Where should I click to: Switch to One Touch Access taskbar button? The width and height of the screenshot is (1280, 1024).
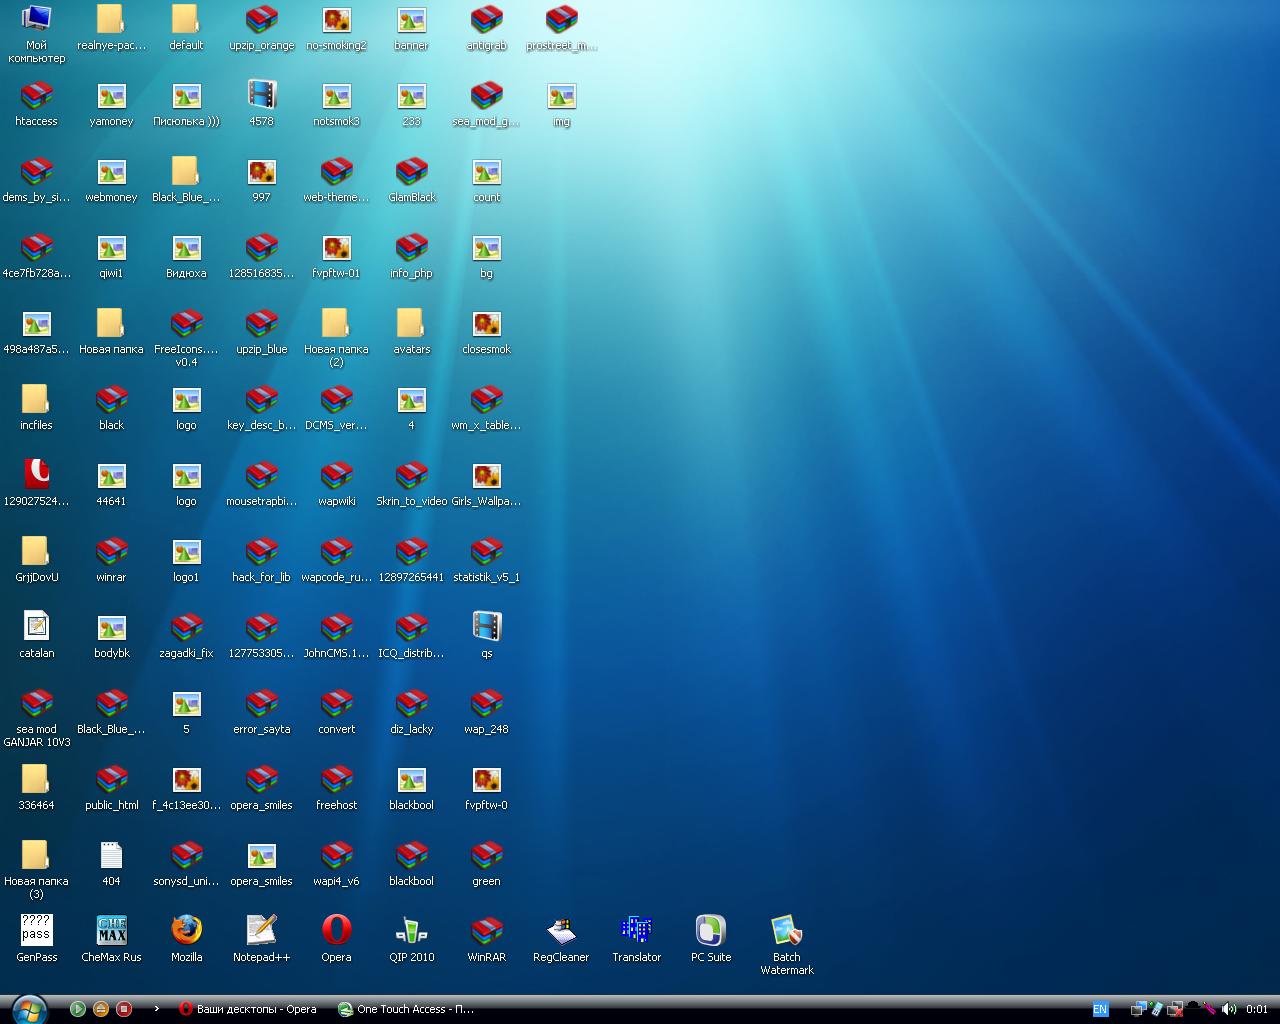(x=406, y=1009)
